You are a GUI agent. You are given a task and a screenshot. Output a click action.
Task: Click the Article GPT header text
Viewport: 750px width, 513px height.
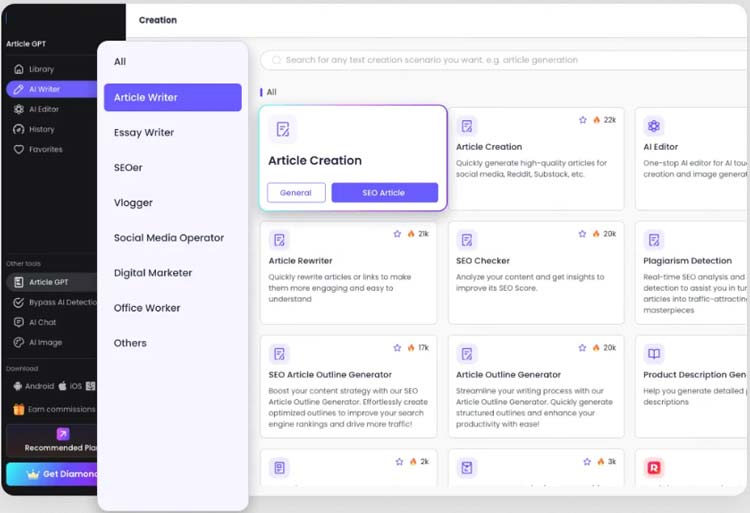(x=26, y=44)
